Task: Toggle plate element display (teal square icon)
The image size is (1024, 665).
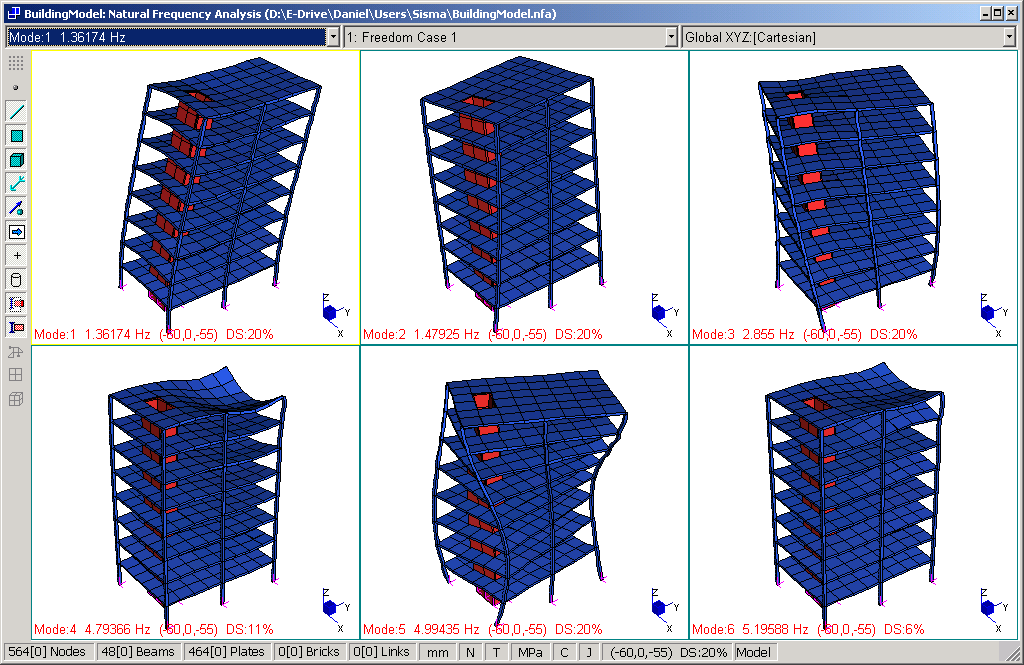Action: point(16,136)
